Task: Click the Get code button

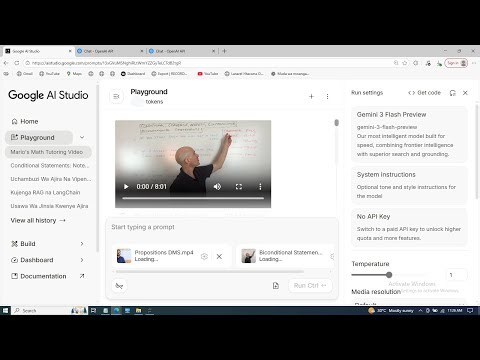Action: point(424,93)
